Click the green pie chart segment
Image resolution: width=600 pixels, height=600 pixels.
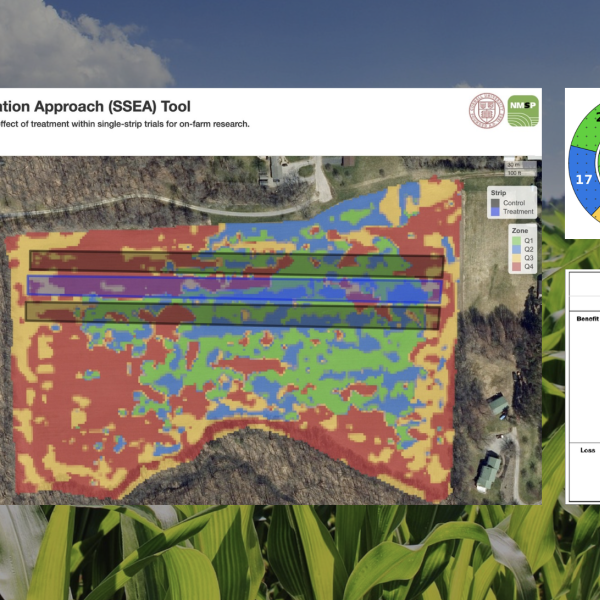tap(585, 132)
